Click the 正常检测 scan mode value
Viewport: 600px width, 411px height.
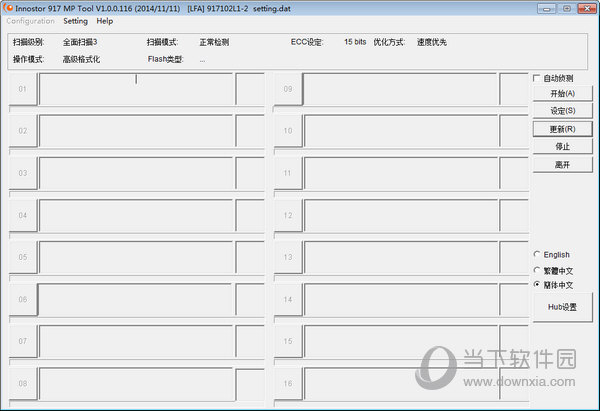point(214,42)
